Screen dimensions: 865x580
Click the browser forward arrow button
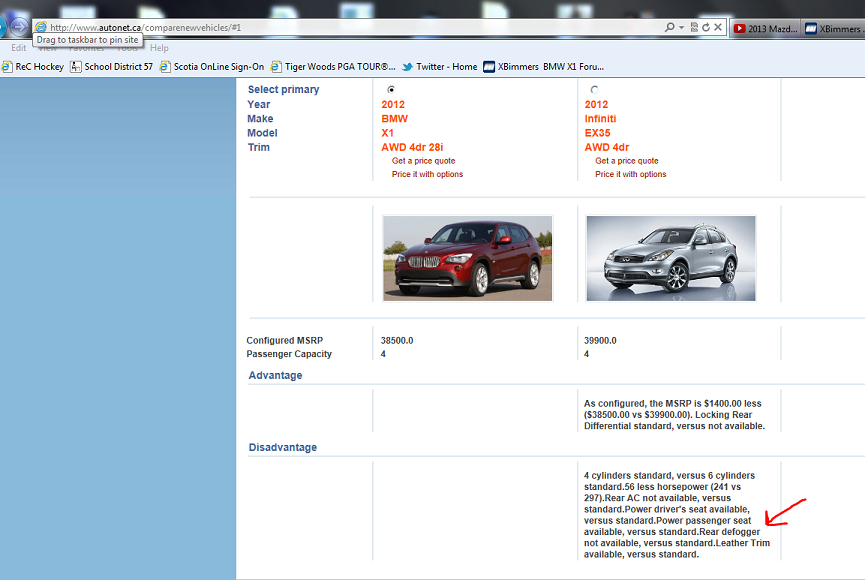coord(19,26)
